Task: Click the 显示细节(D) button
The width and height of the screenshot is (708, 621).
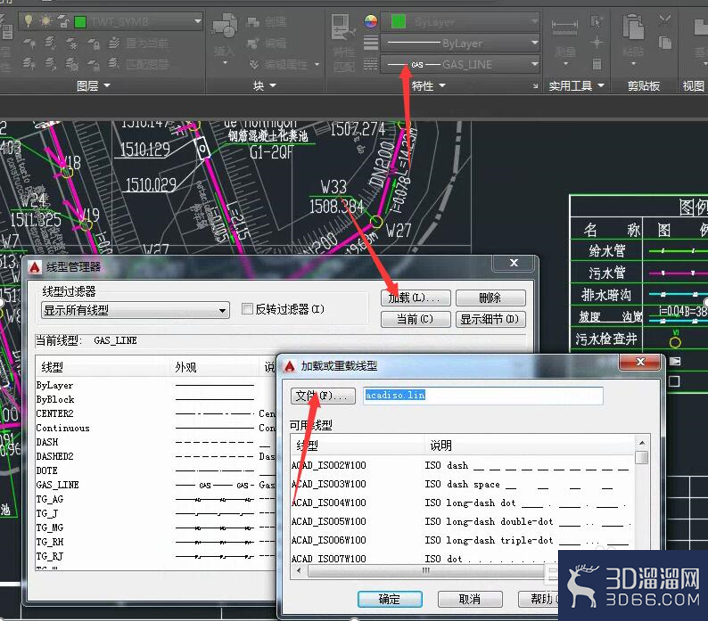Action: [x=490, y=319]
